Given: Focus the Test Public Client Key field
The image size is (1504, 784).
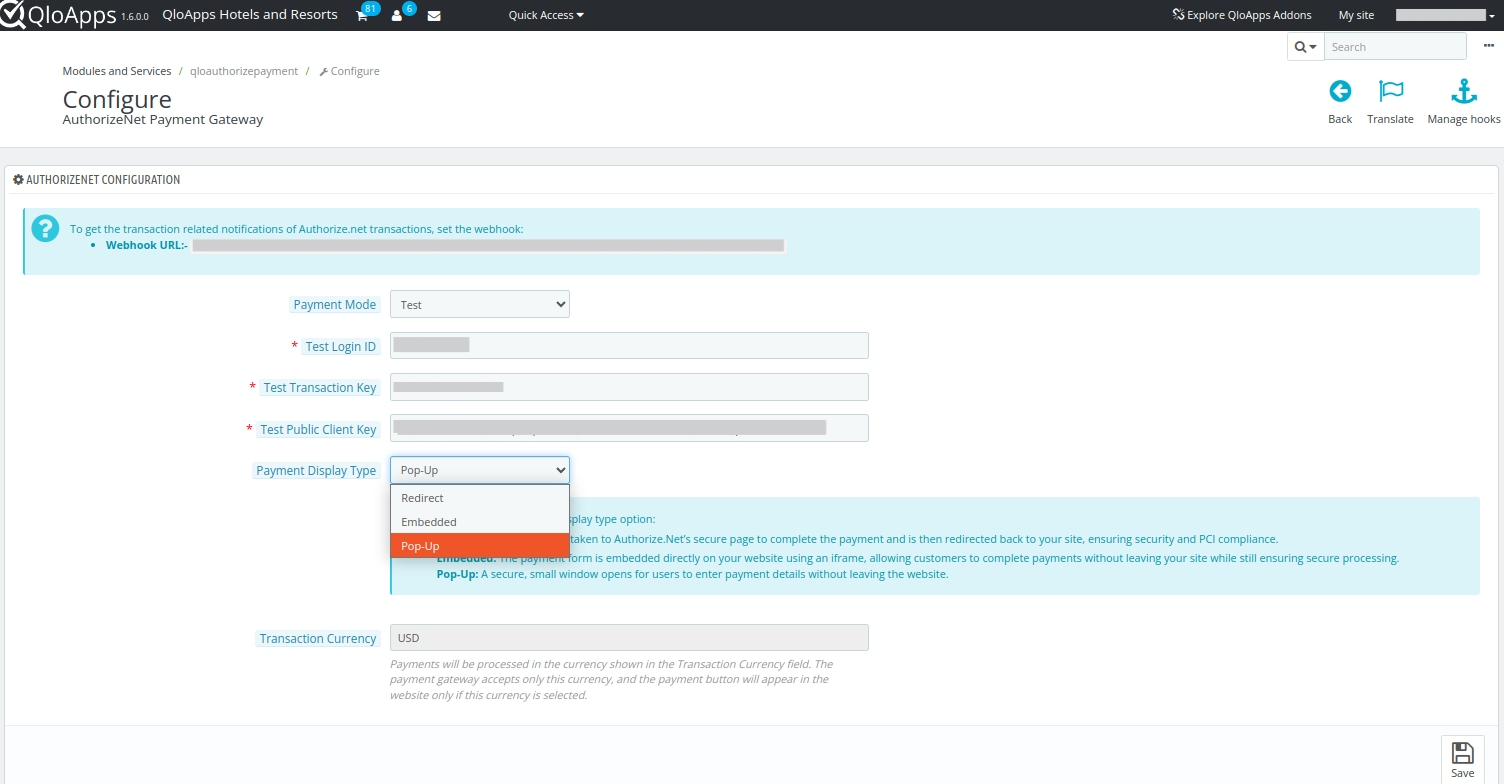Looking at the screenshot, I should tap(629, 428).
